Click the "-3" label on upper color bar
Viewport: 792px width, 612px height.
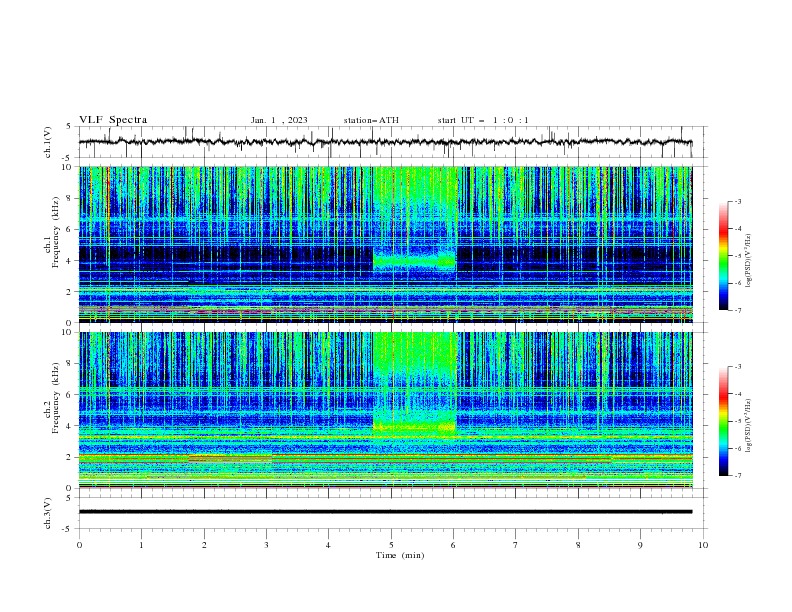(x=738, y=201)
